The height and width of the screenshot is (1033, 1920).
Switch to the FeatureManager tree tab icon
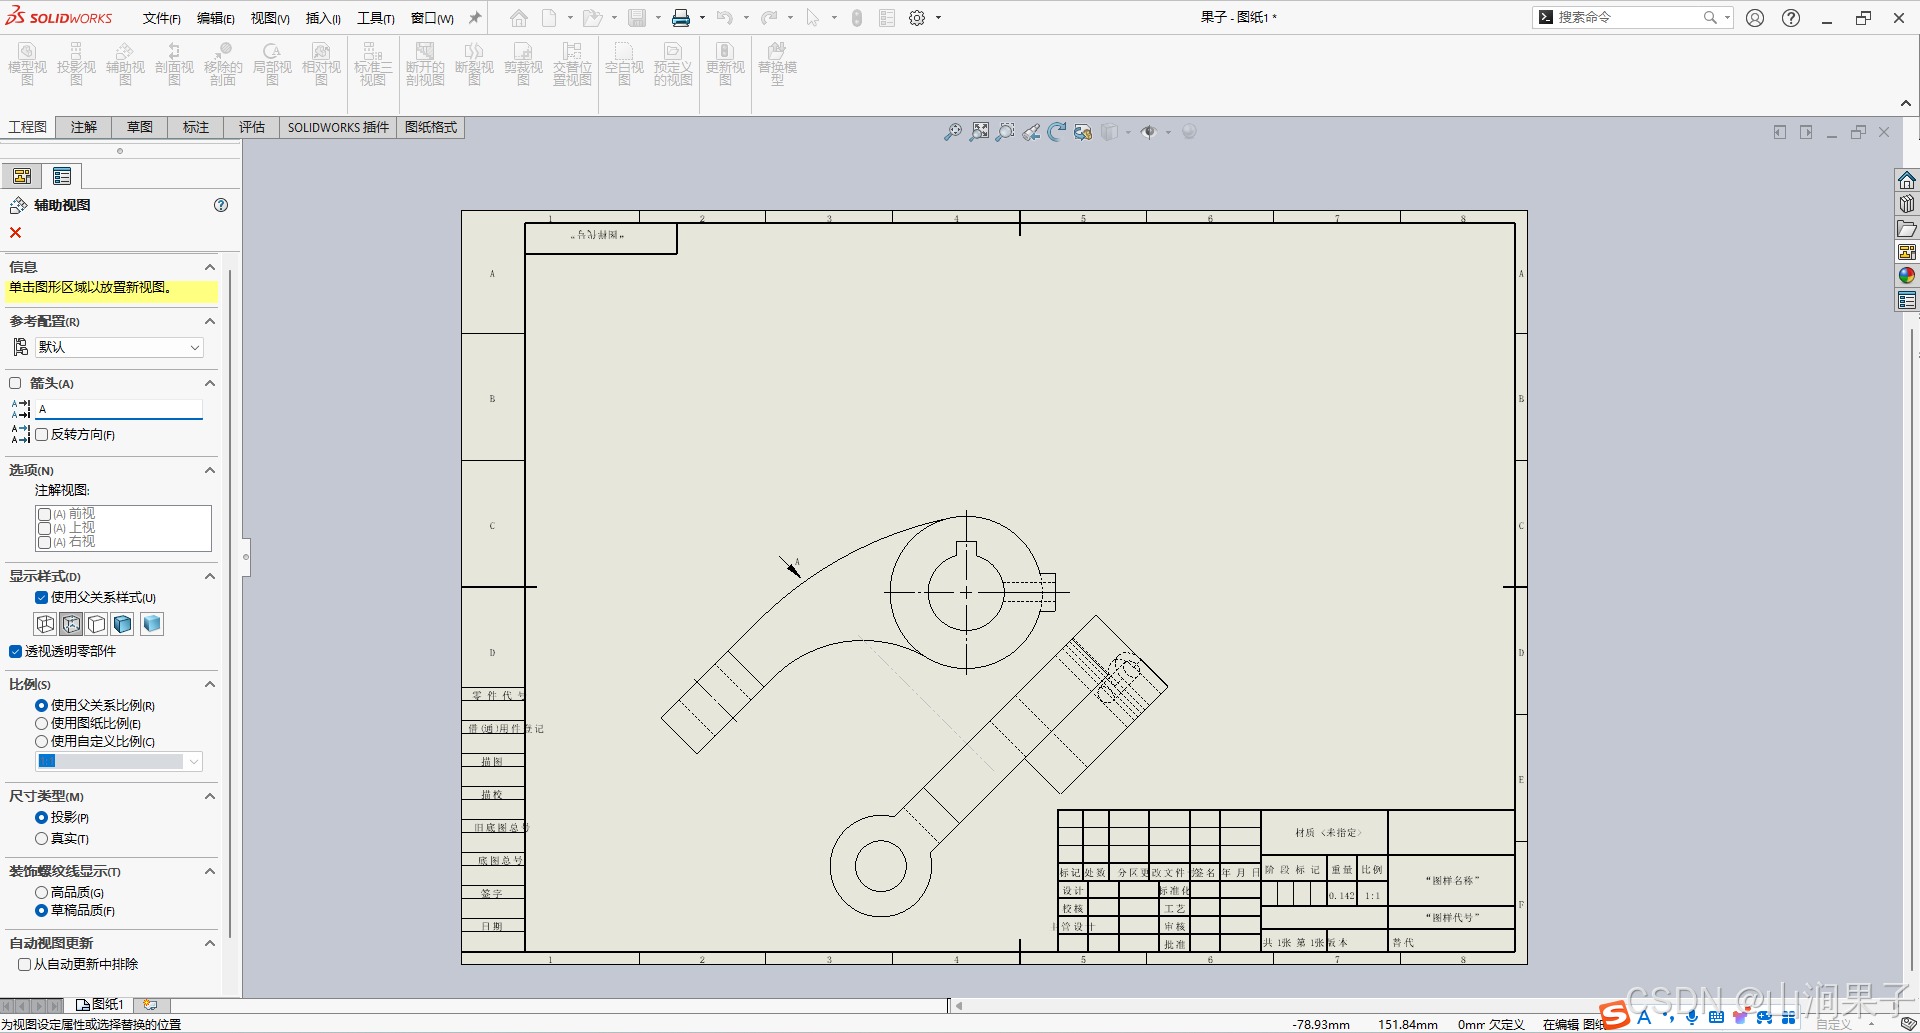pos(22,177)
